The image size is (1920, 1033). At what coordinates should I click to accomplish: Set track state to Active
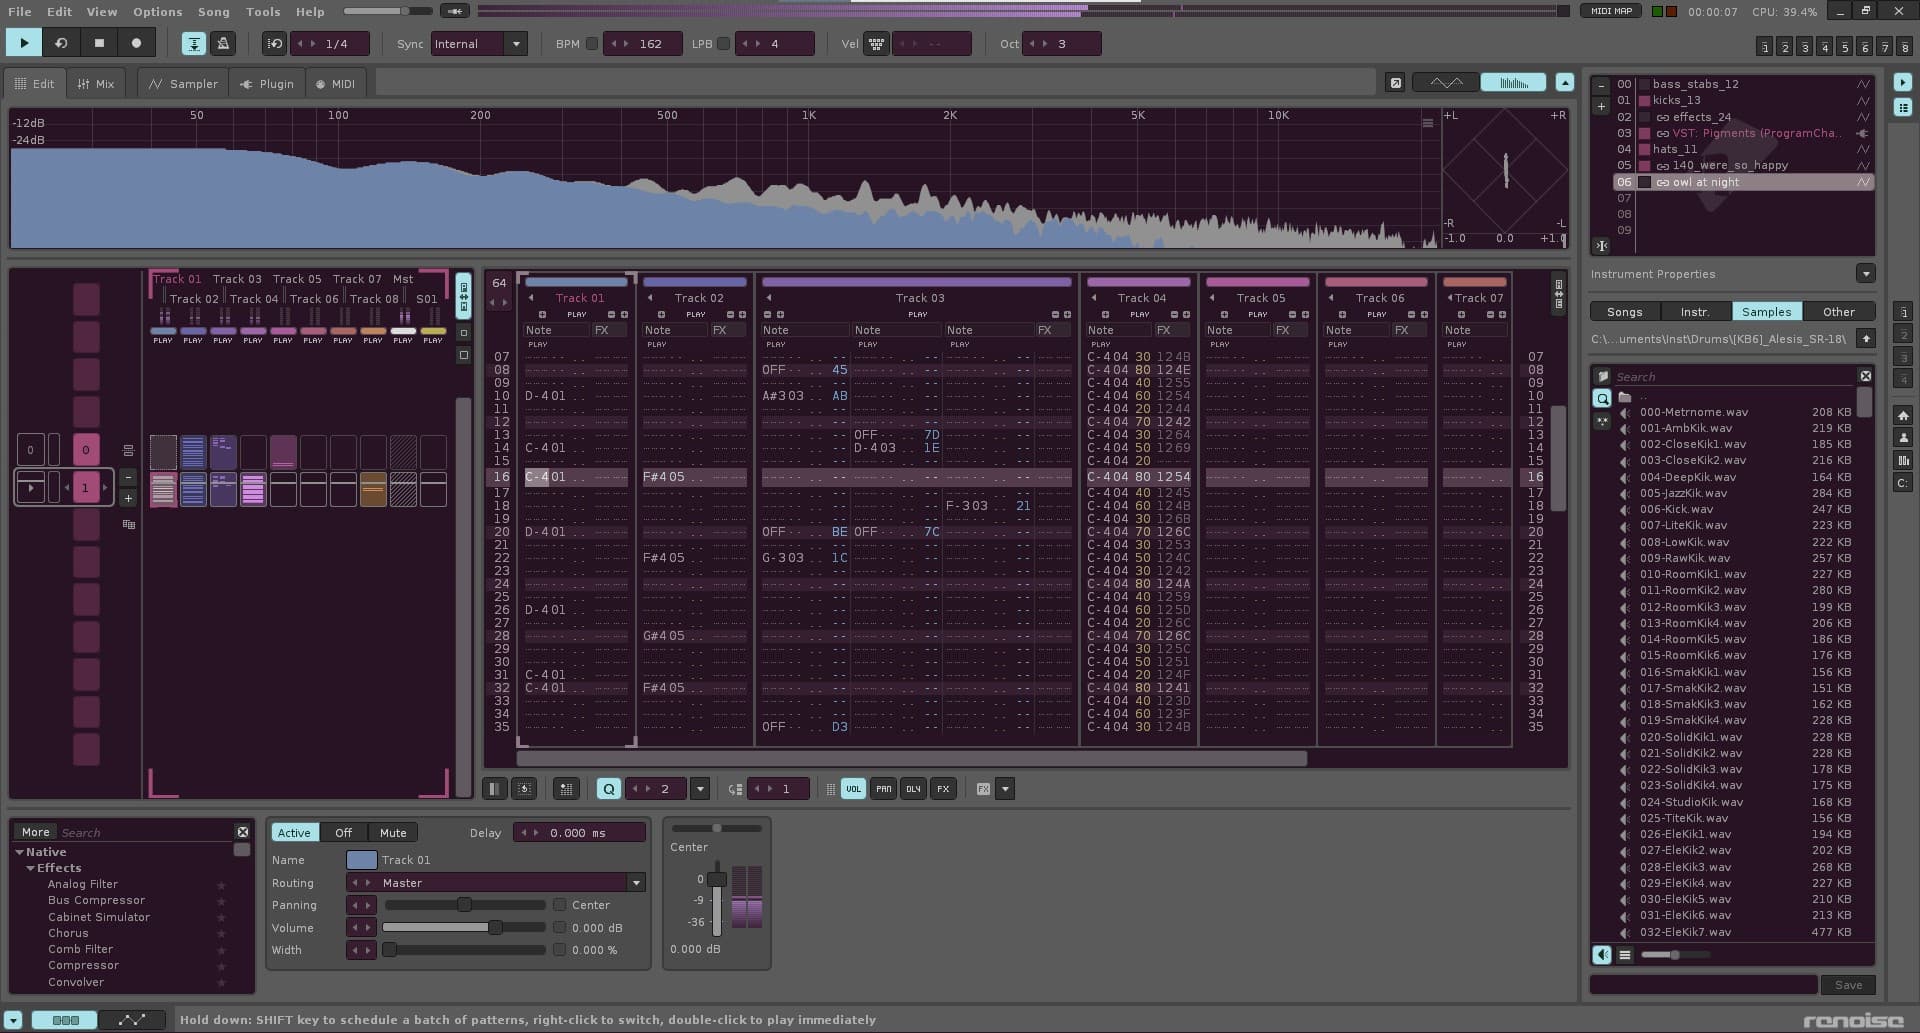(294, 833)
